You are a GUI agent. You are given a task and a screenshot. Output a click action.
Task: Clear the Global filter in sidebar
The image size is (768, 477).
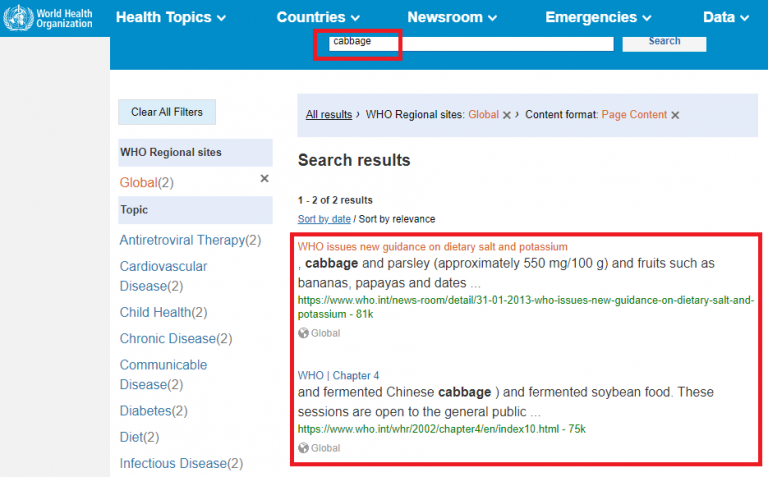click(264, 178)
